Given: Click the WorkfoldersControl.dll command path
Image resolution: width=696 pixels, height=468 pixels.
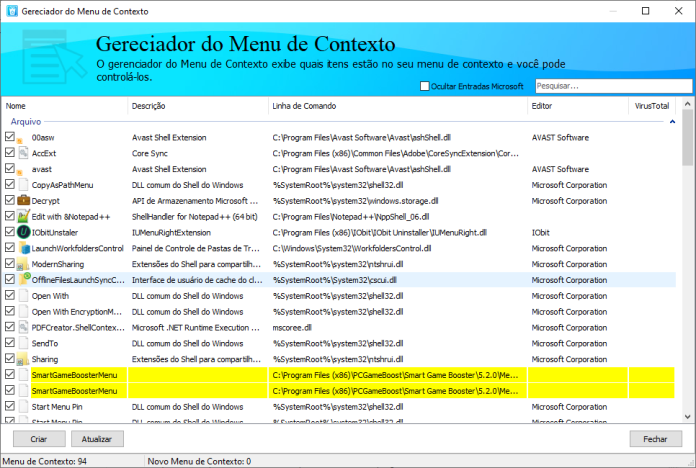Looking at the screenshot, I should pos(352,248).
